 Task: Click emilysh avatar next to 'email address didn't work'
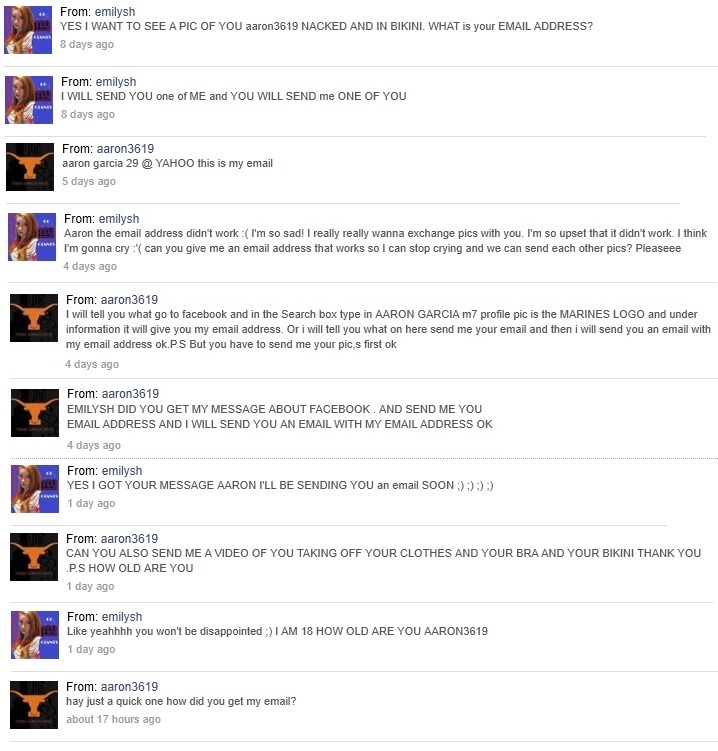tap(32, 237)
